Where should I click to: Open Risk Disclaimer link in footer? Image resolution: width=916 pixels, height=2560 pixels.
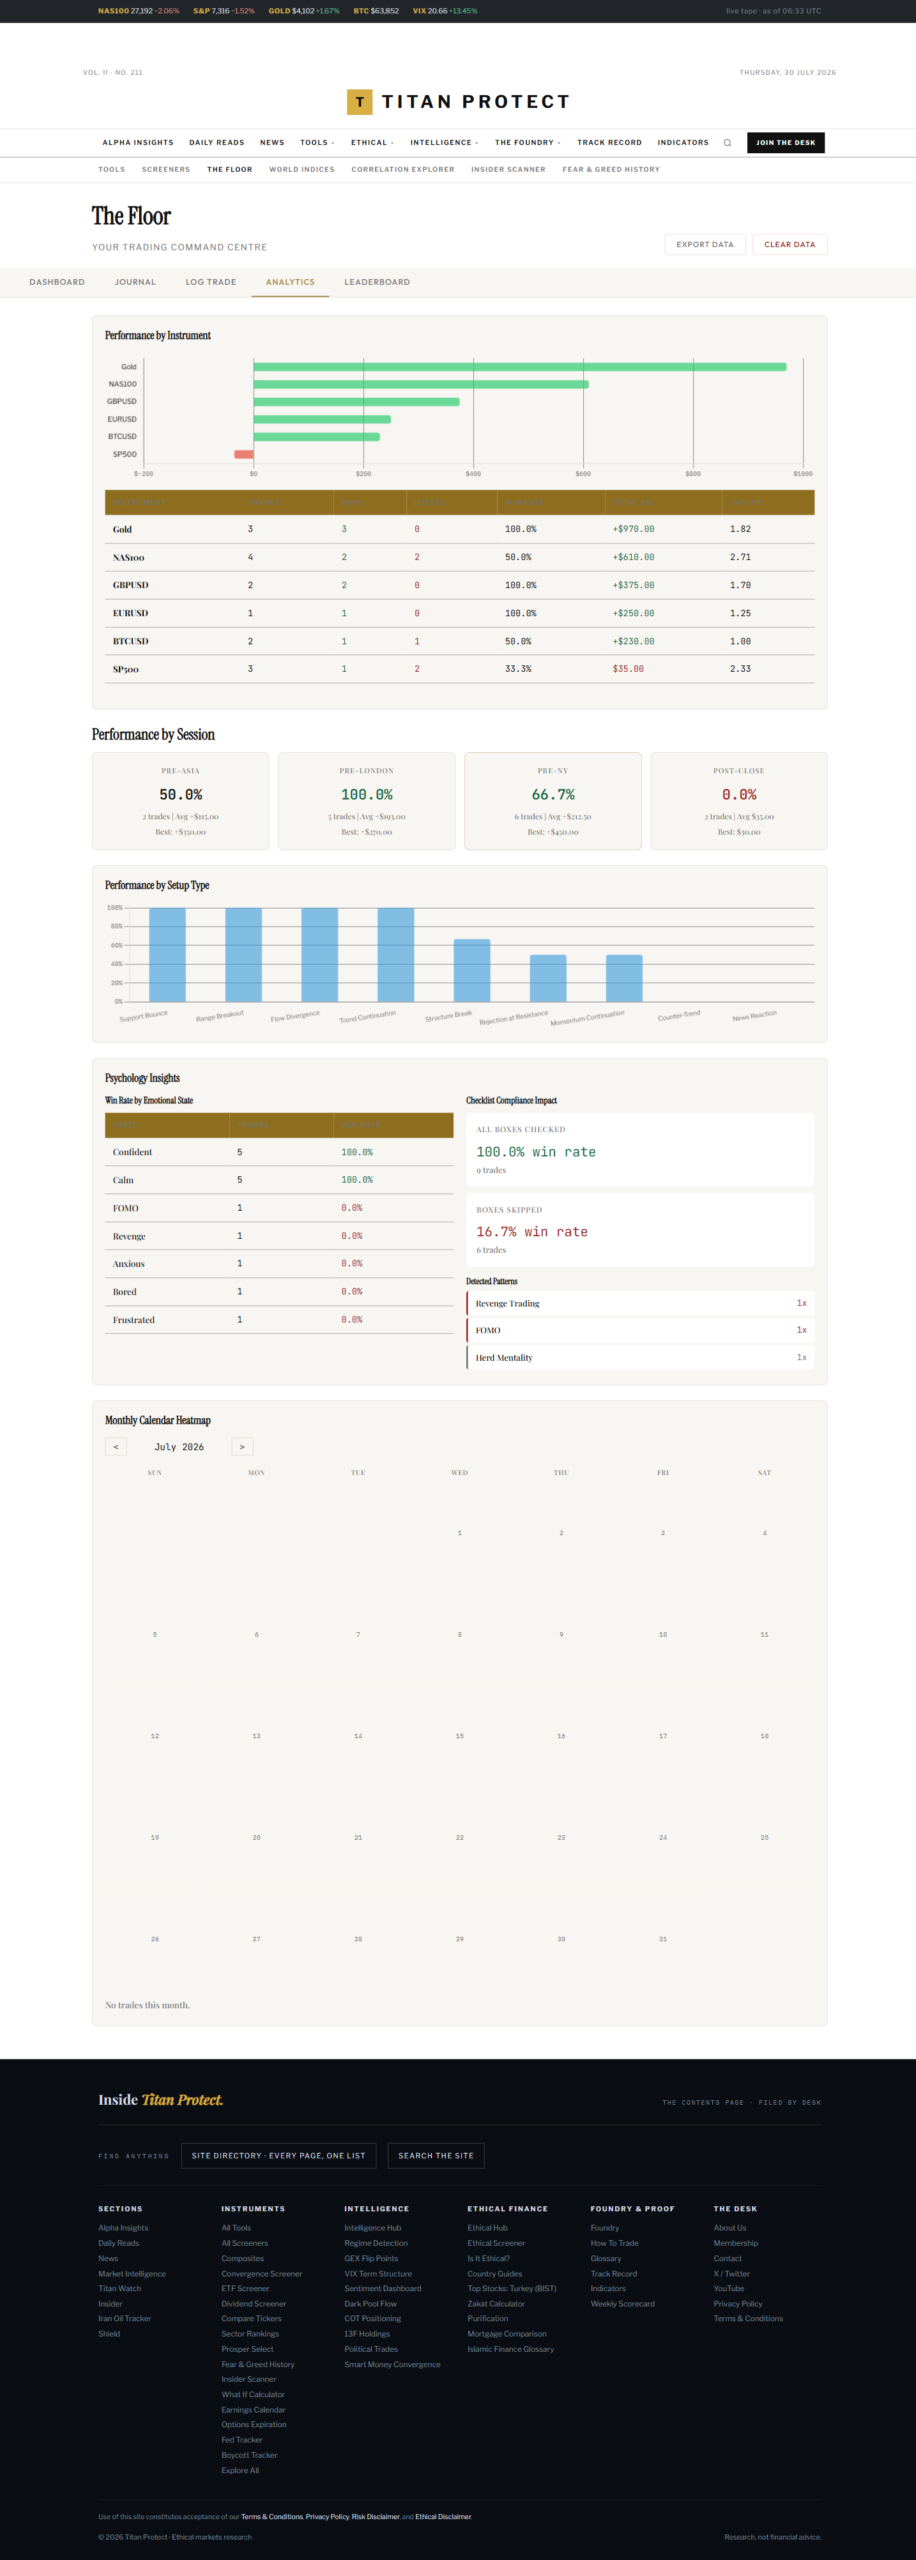[x=375, y=2517]
